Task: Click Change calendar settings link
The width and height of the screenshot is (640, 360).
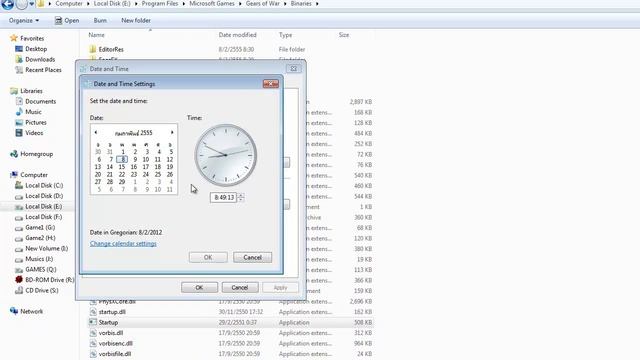Action: tap(123, 244)
